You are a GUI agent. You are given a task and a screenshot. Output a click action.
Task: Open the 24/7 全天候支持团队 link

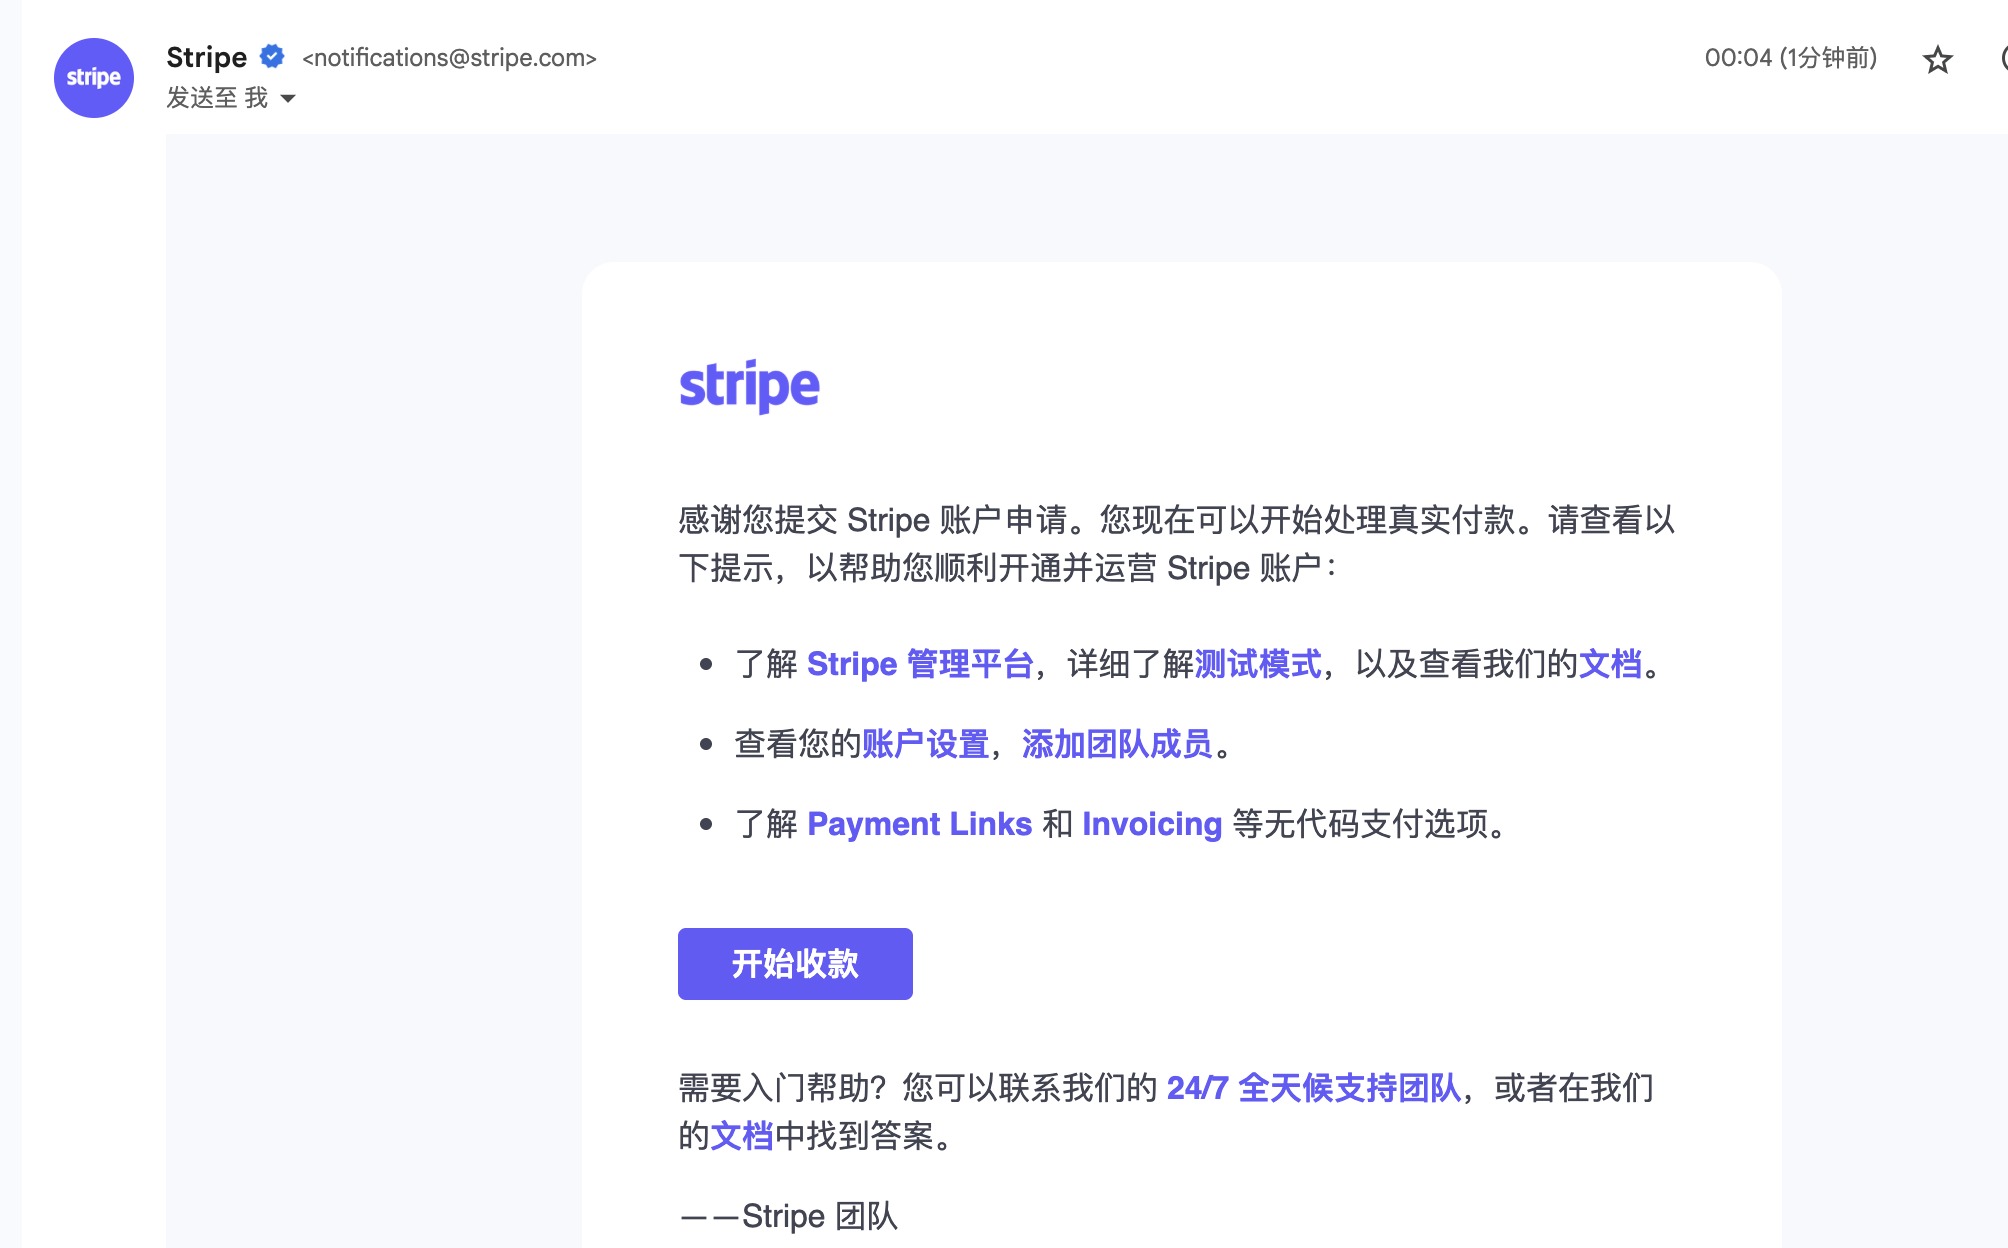coord(1313,1088)
